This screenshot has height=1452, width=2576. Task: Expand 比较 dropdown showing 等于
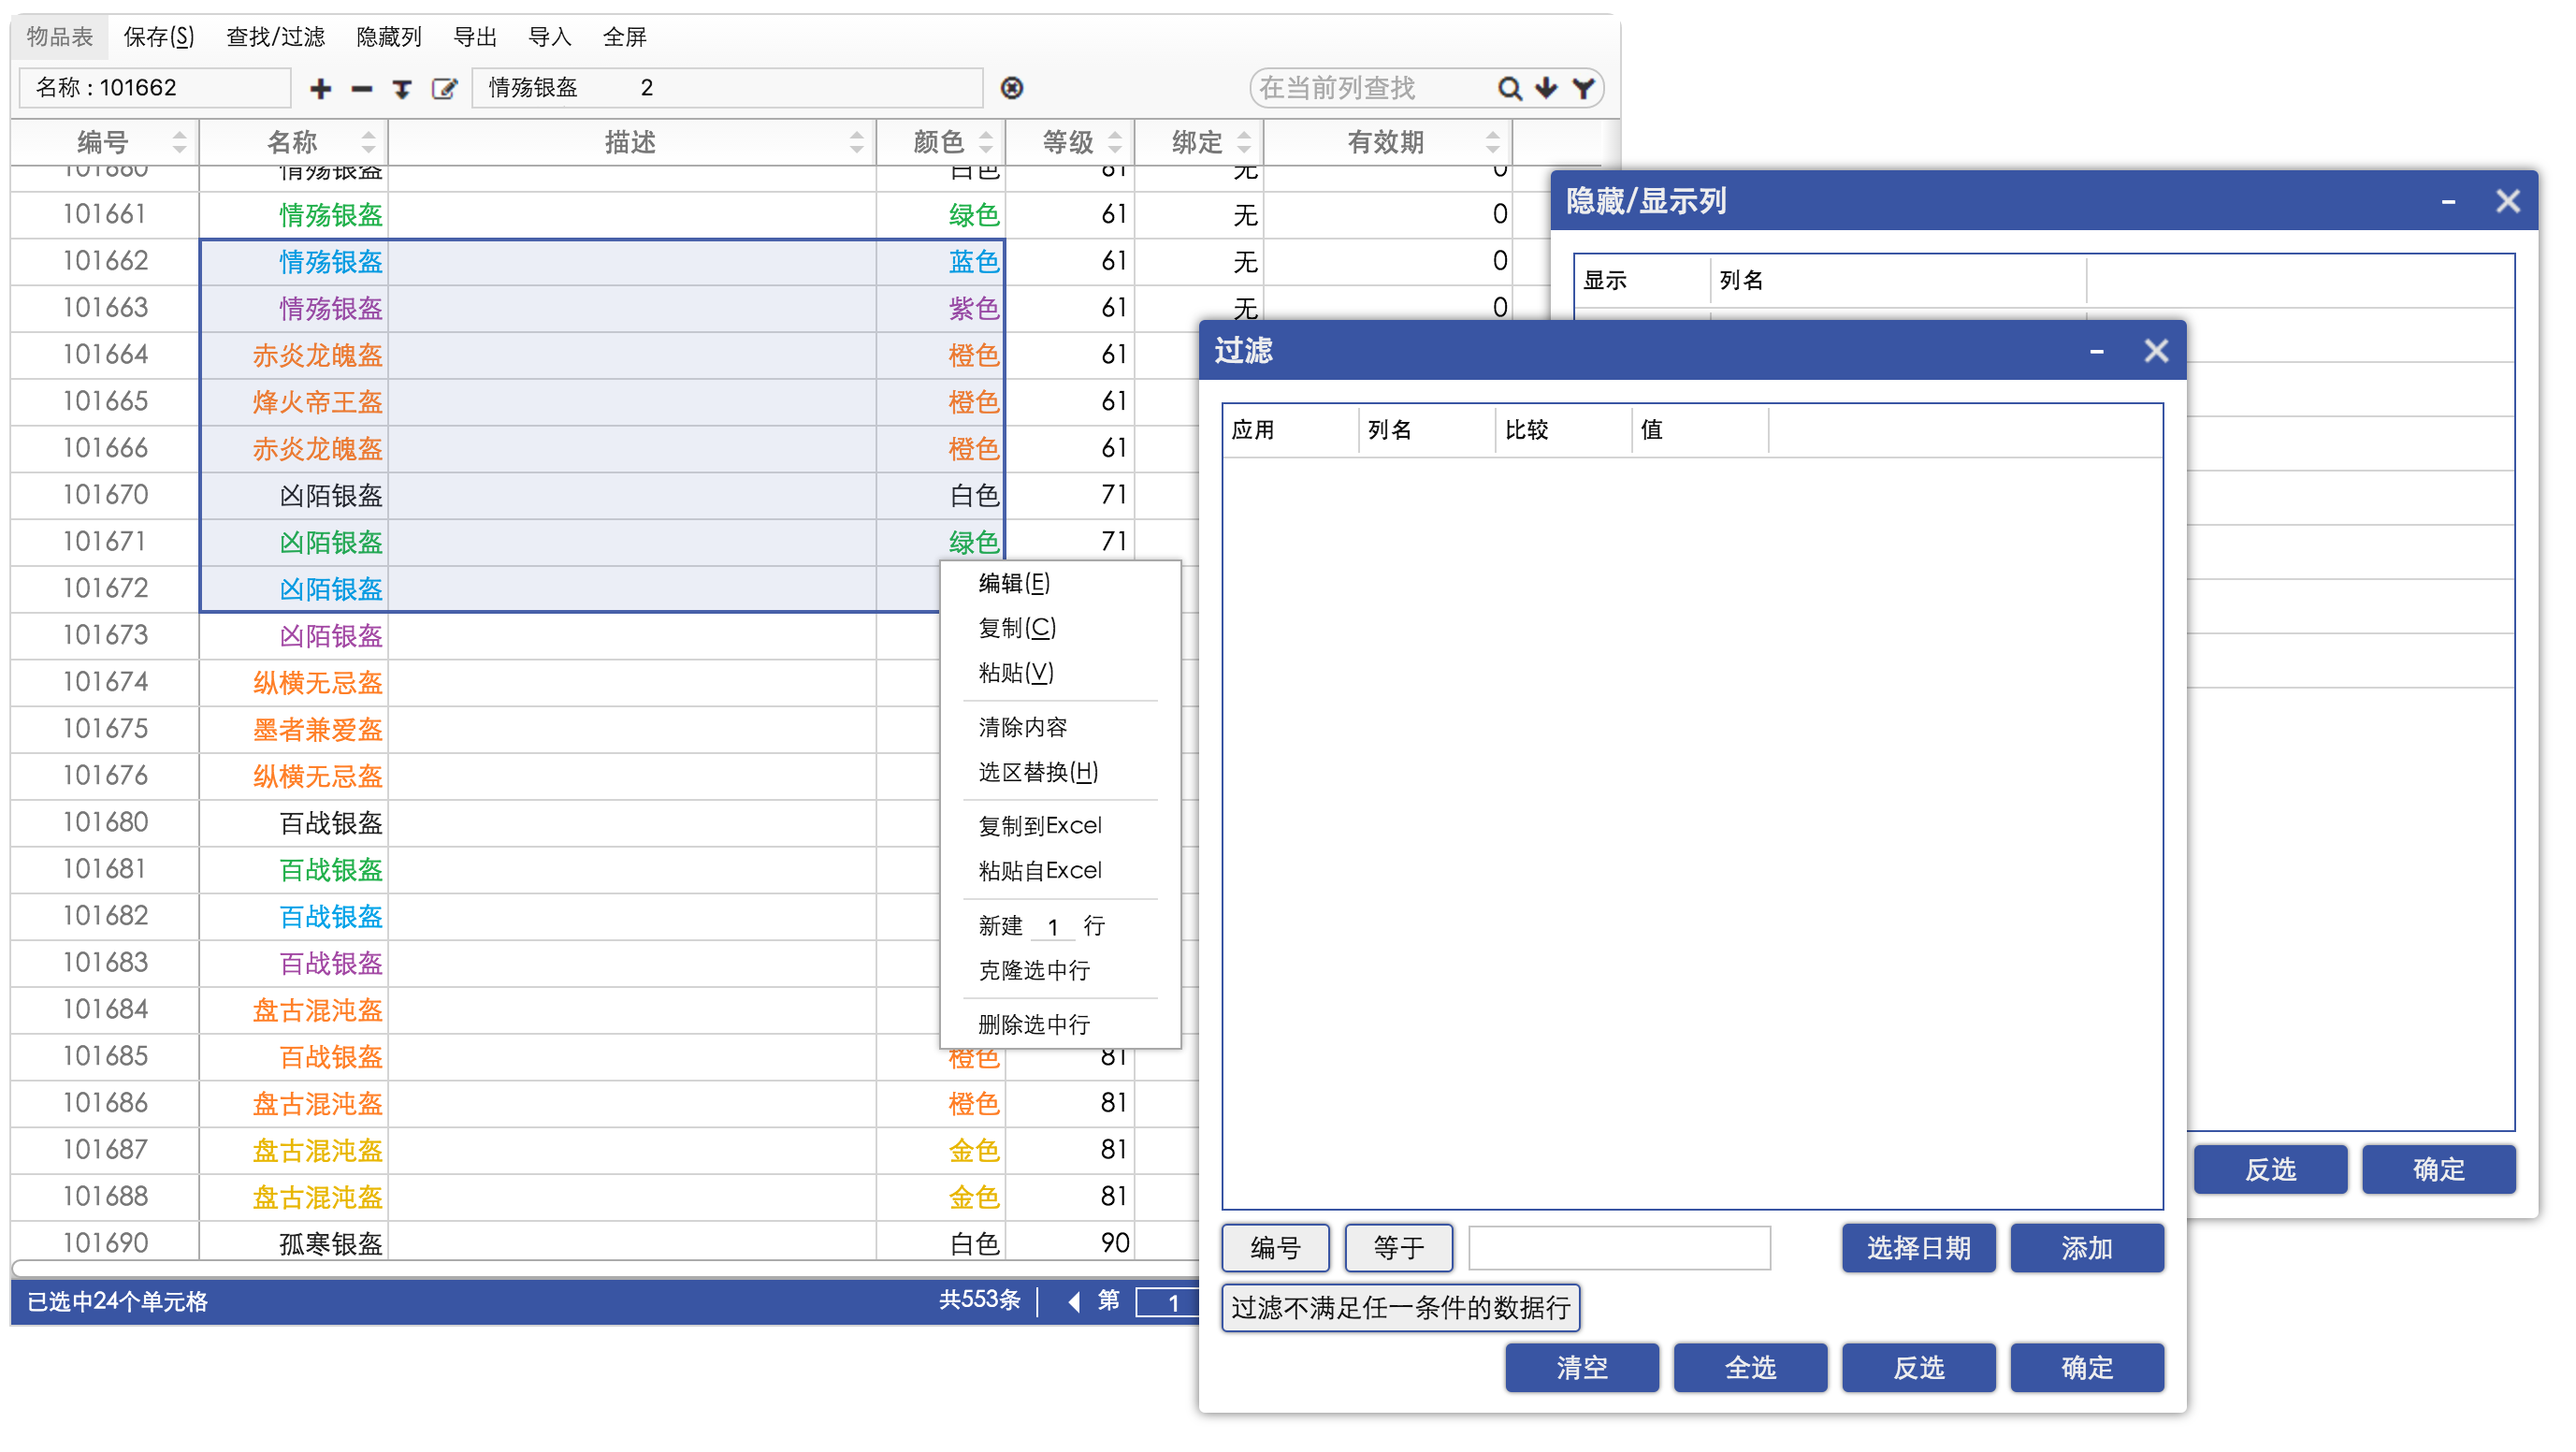pyautogui.click(x=1397, y=1247)
